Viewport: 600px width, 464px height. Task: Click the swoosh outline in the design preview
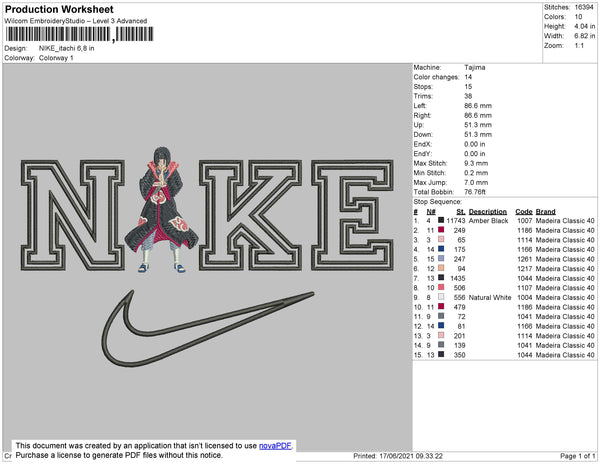(208, 328)
